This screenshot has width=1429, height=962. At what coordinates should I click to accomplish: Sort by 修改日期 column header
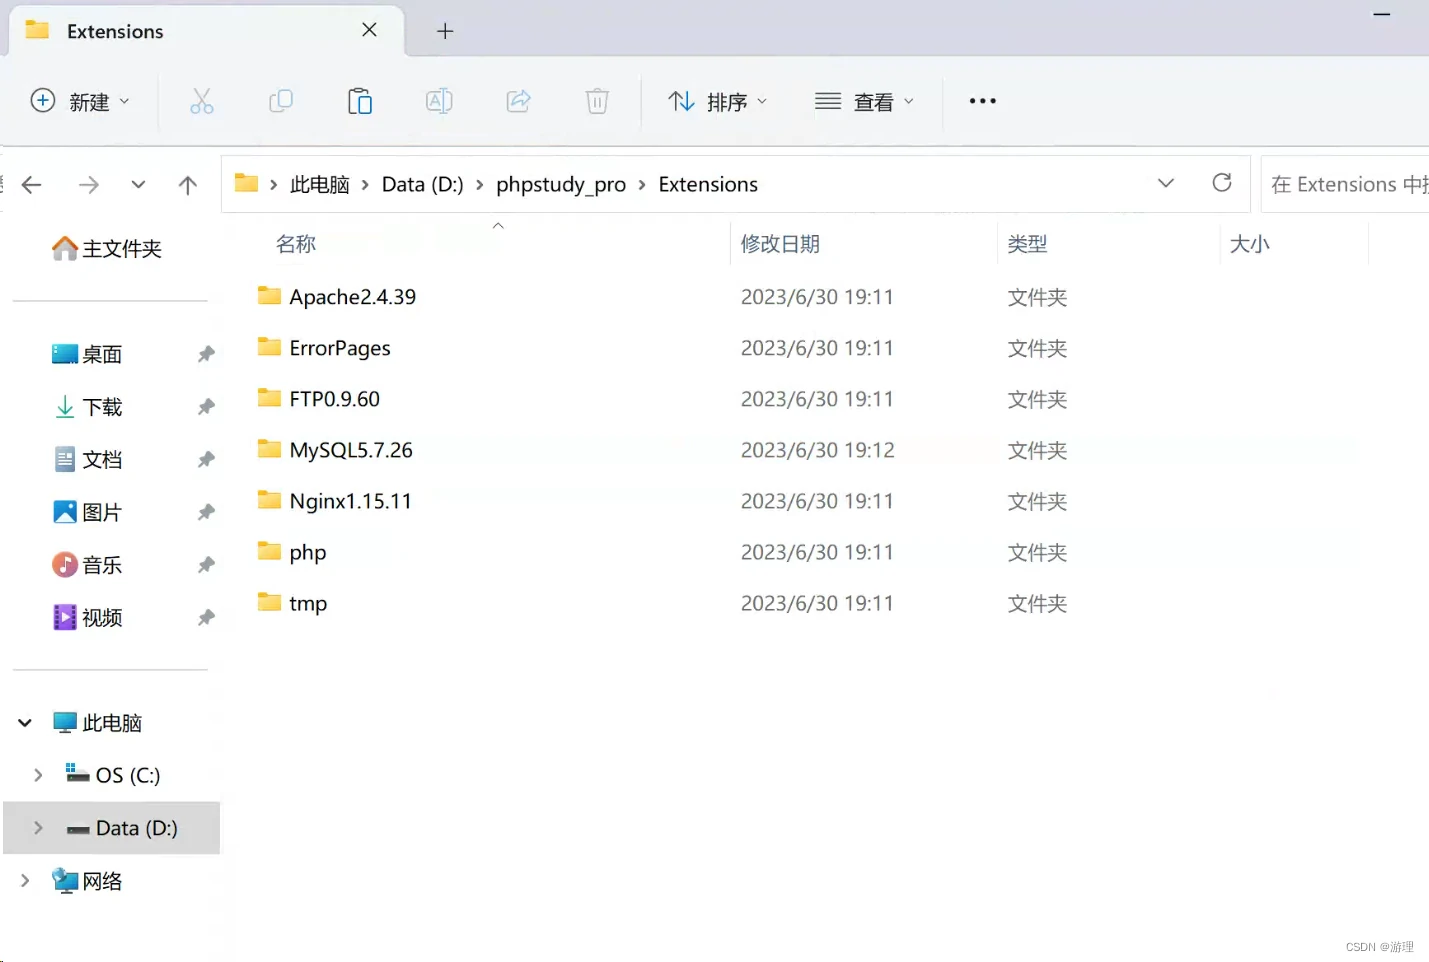tap(780, 244)
